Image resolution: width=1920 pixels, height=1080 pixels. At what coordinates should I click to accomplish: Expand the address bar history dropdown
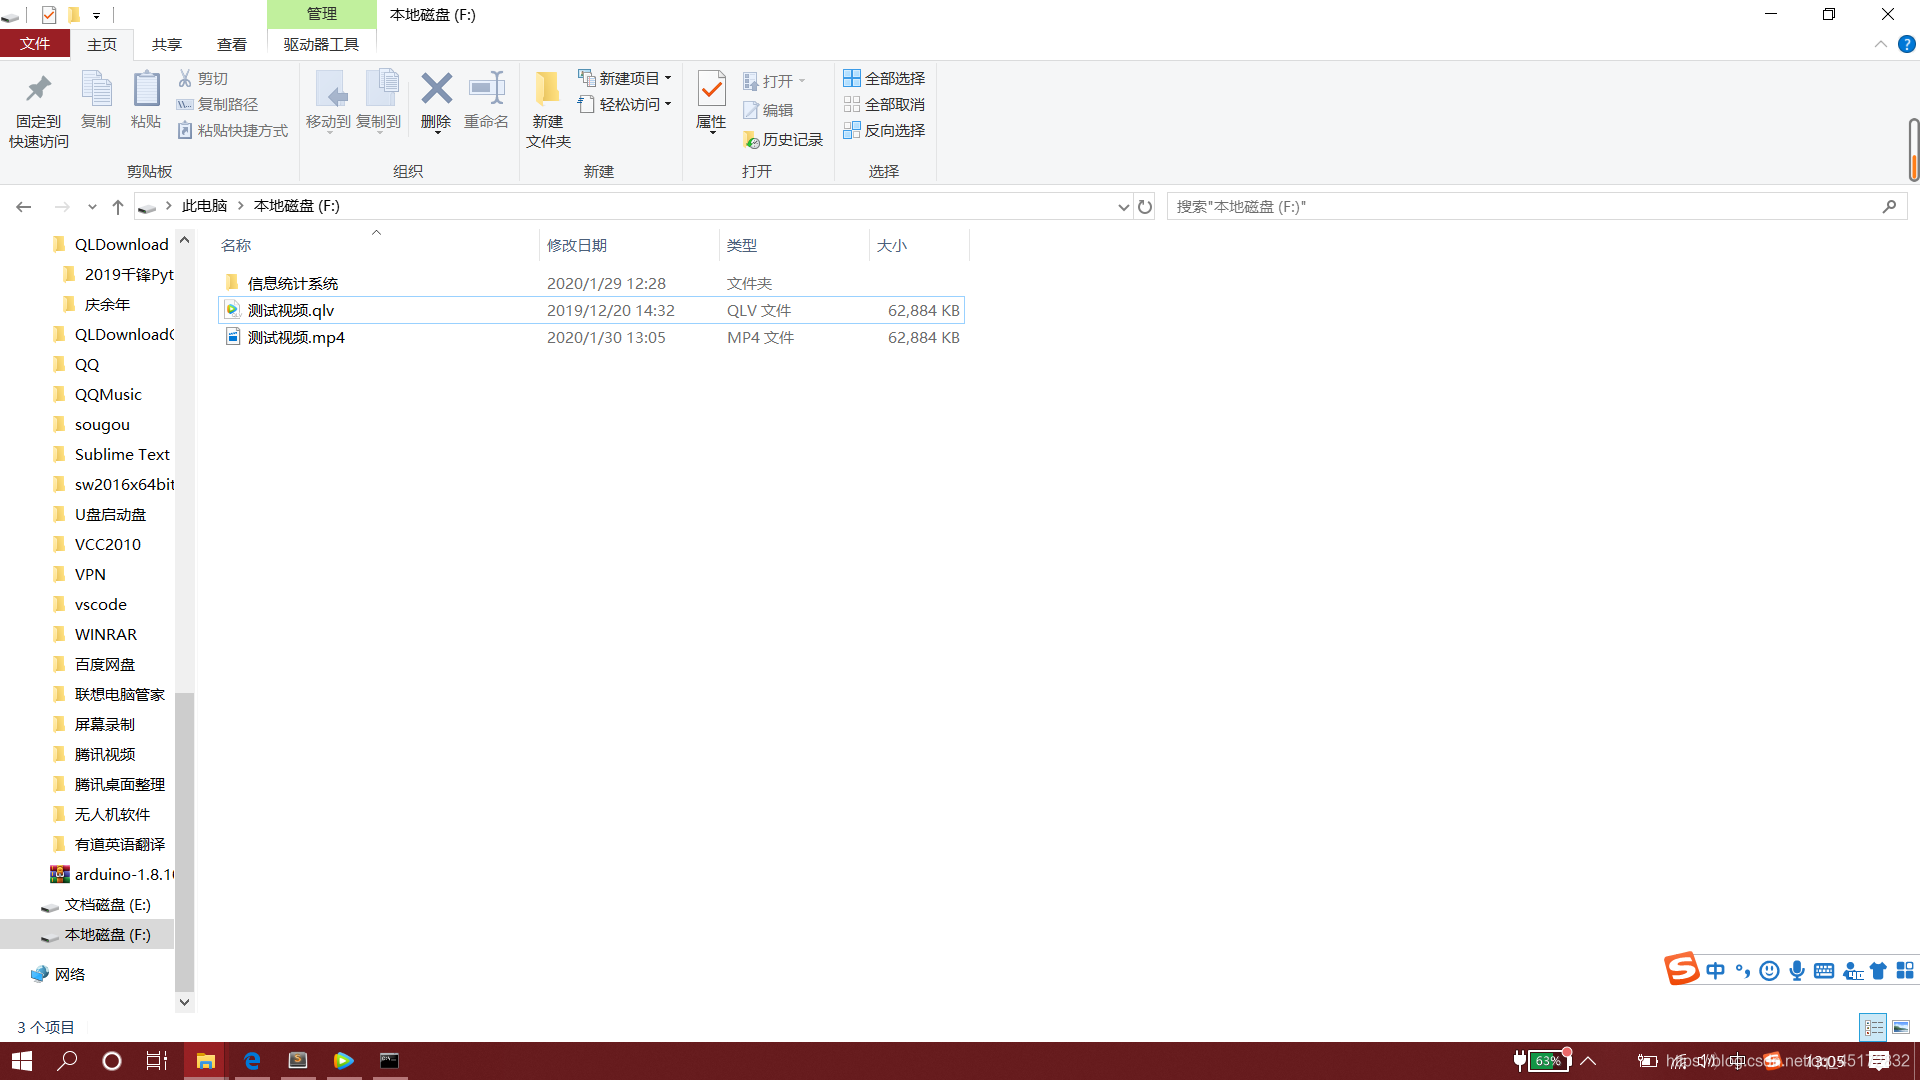click(1123, 206)
